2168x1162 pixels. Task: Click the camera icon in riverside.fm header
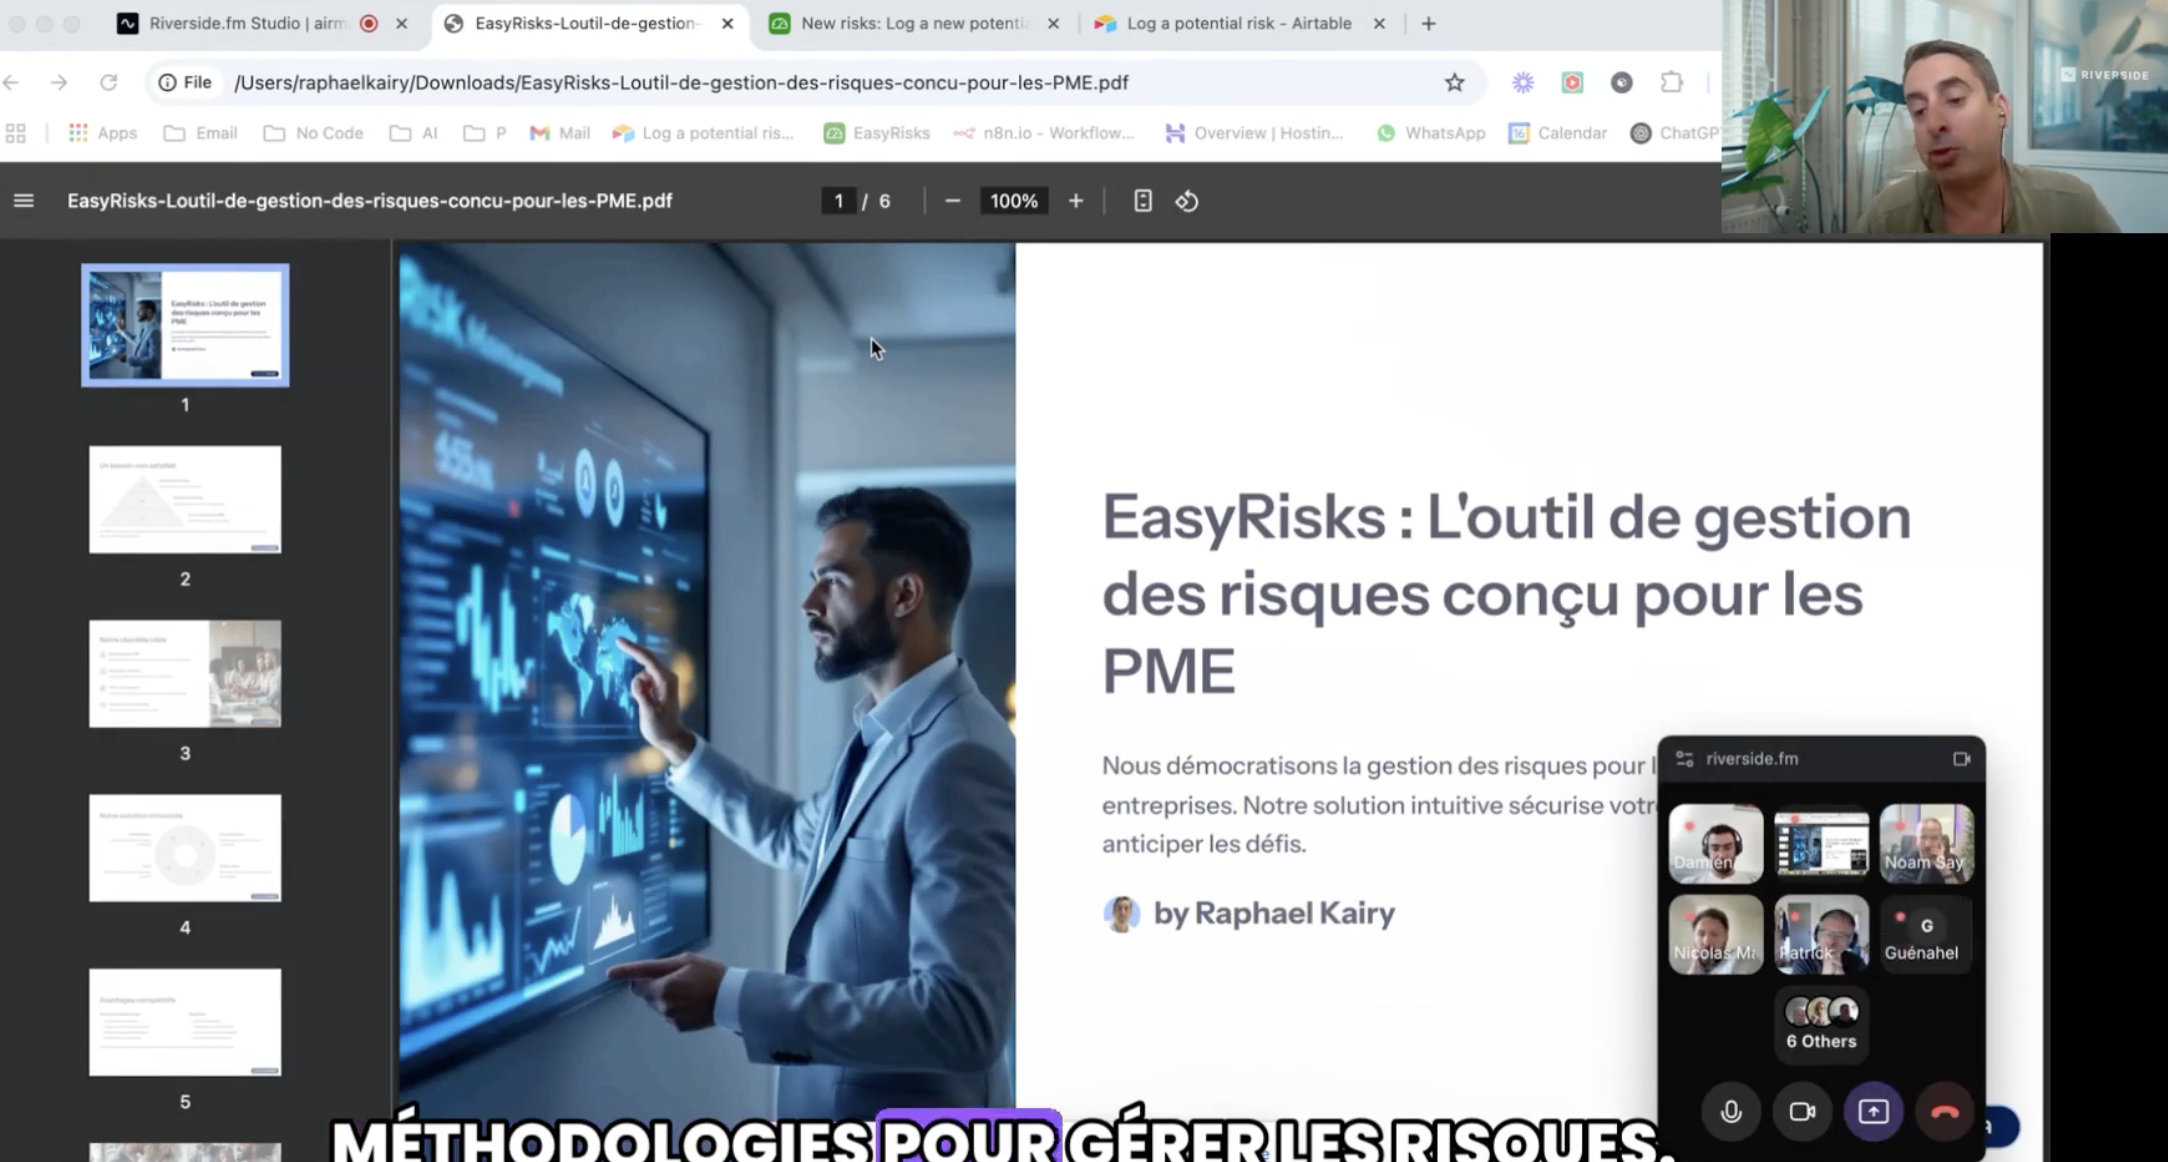coord(1961,759)
